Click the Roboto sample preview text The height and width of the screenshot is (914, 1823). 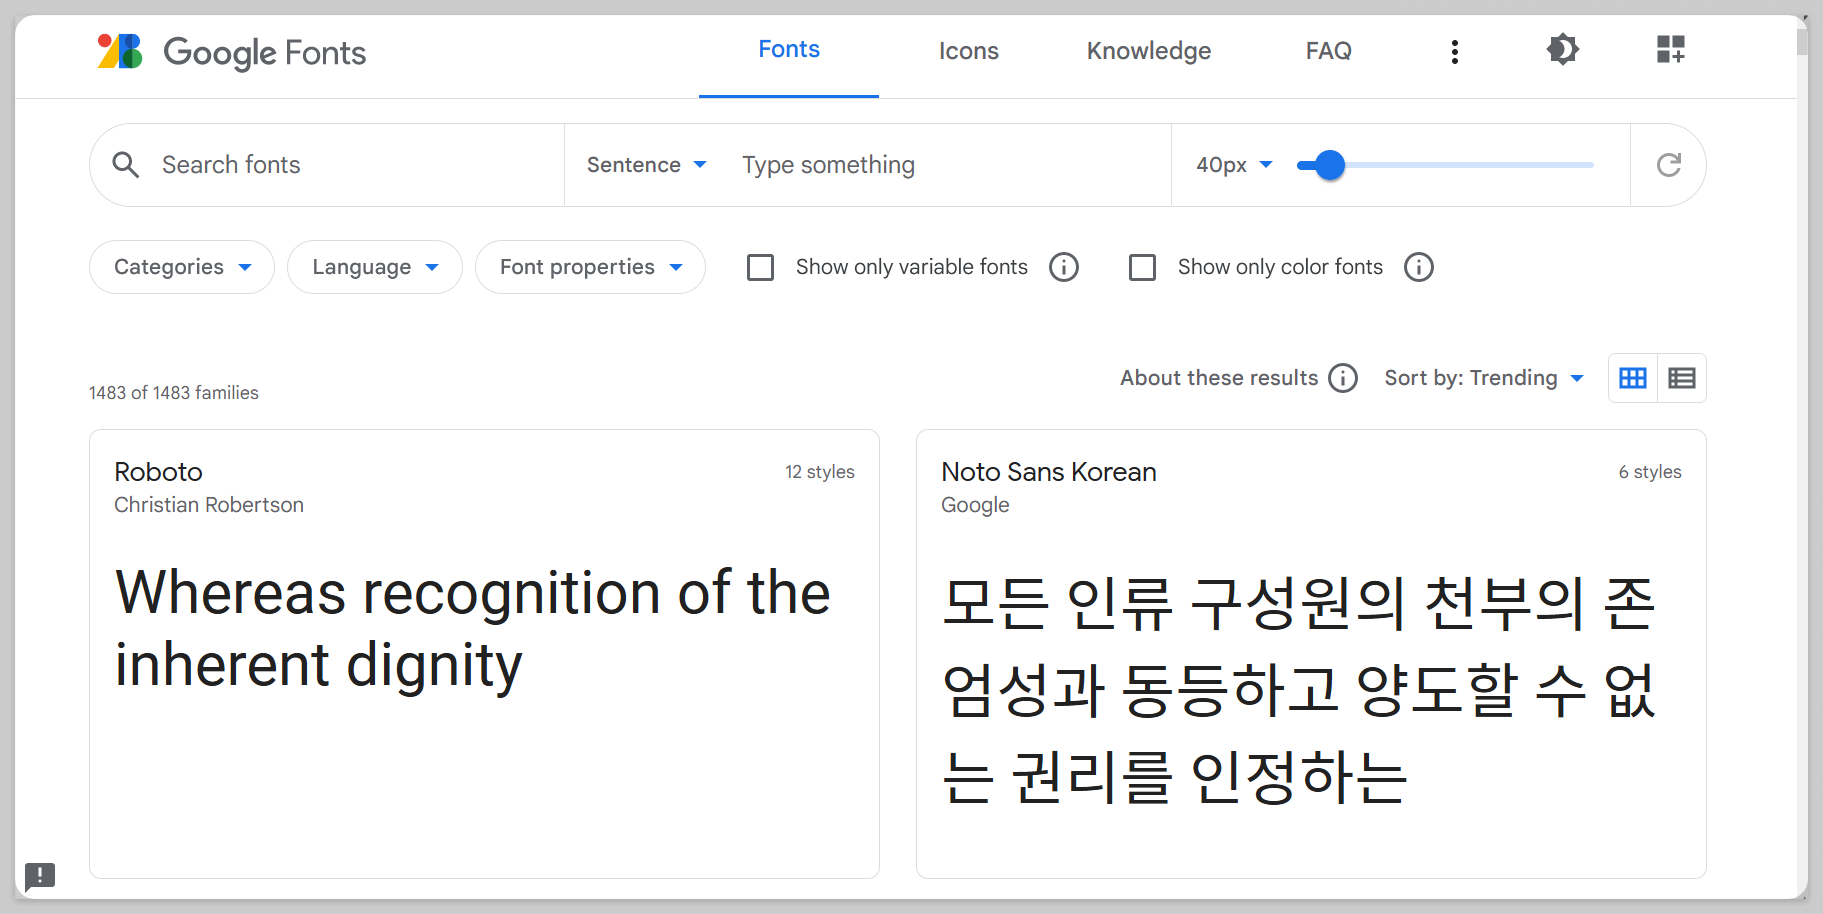coord(473,629)
